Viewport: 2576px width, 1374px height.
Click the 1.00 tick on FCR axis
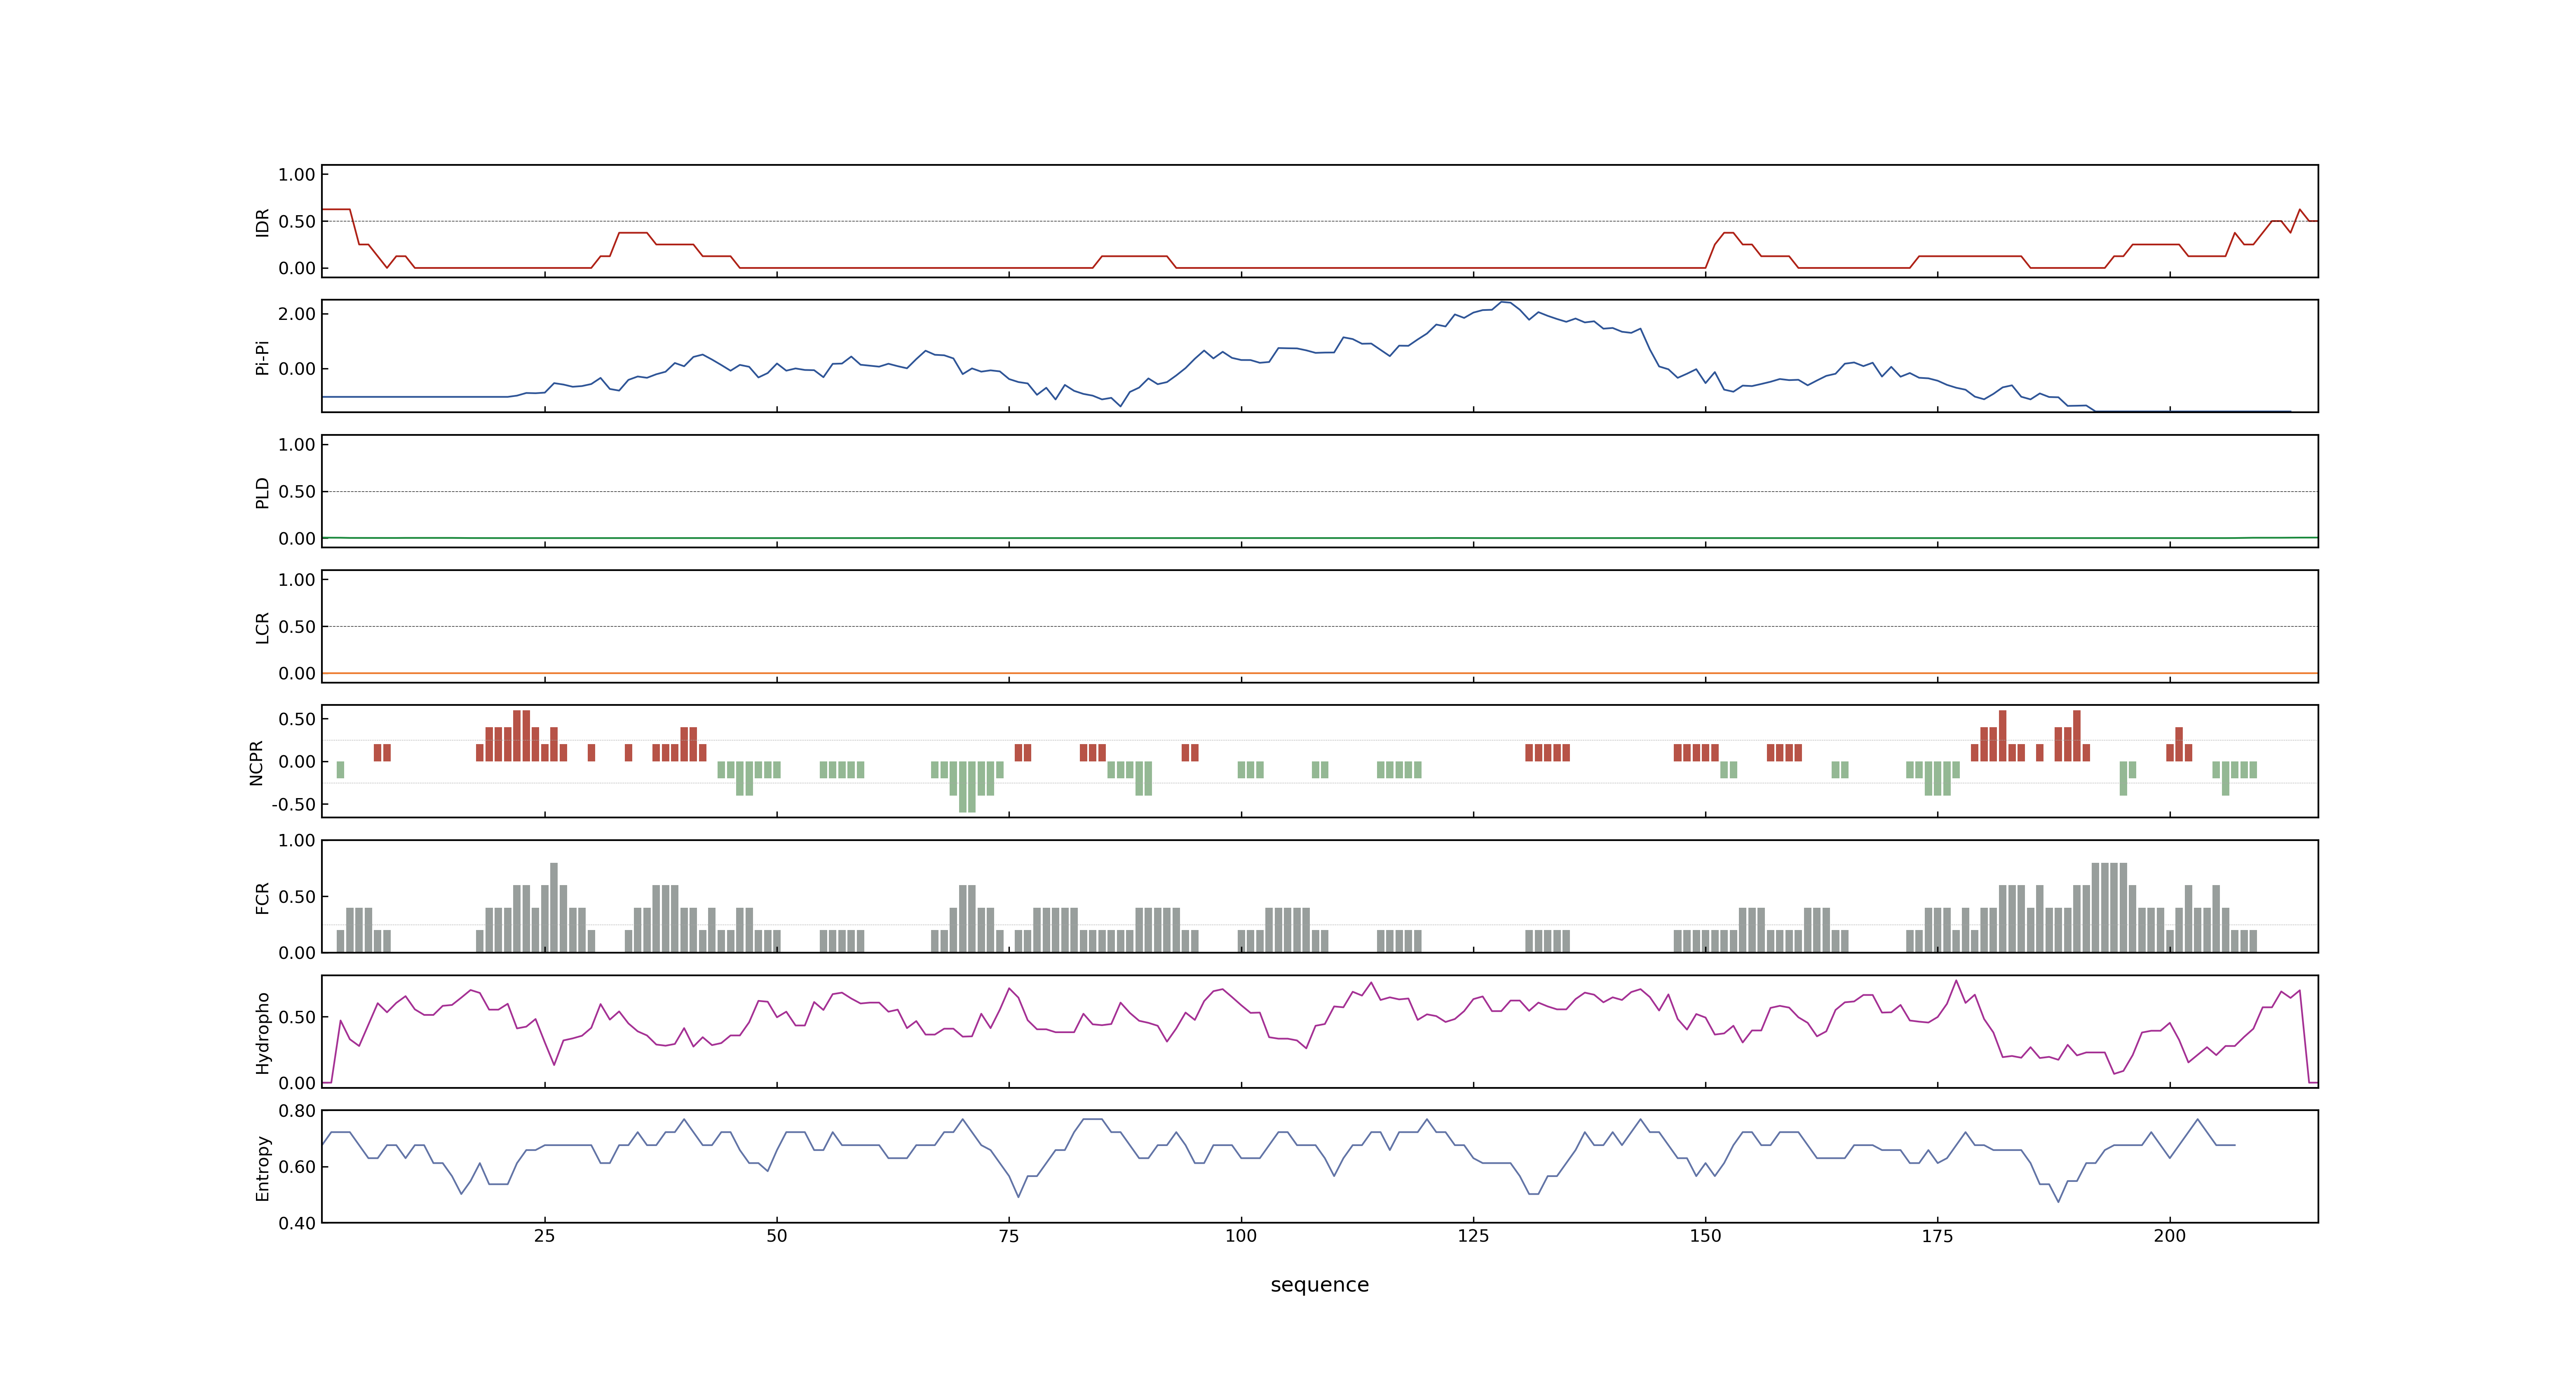[297, 841]
